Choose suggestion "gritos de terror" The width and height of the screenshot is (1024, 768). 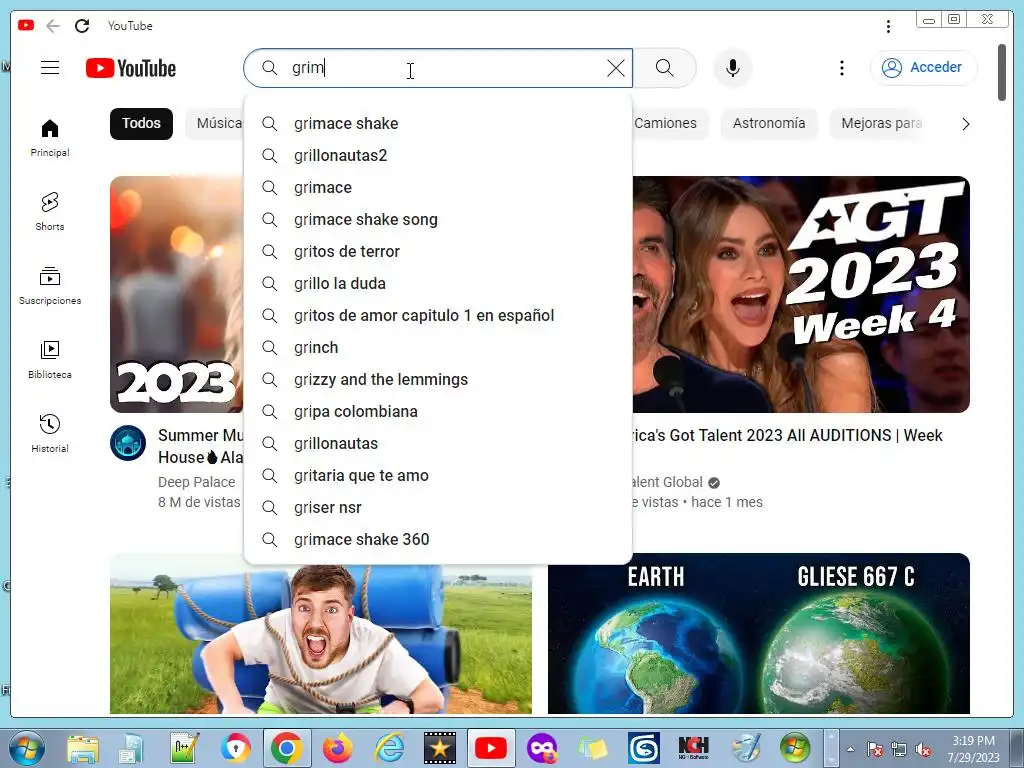coord(438,251)
